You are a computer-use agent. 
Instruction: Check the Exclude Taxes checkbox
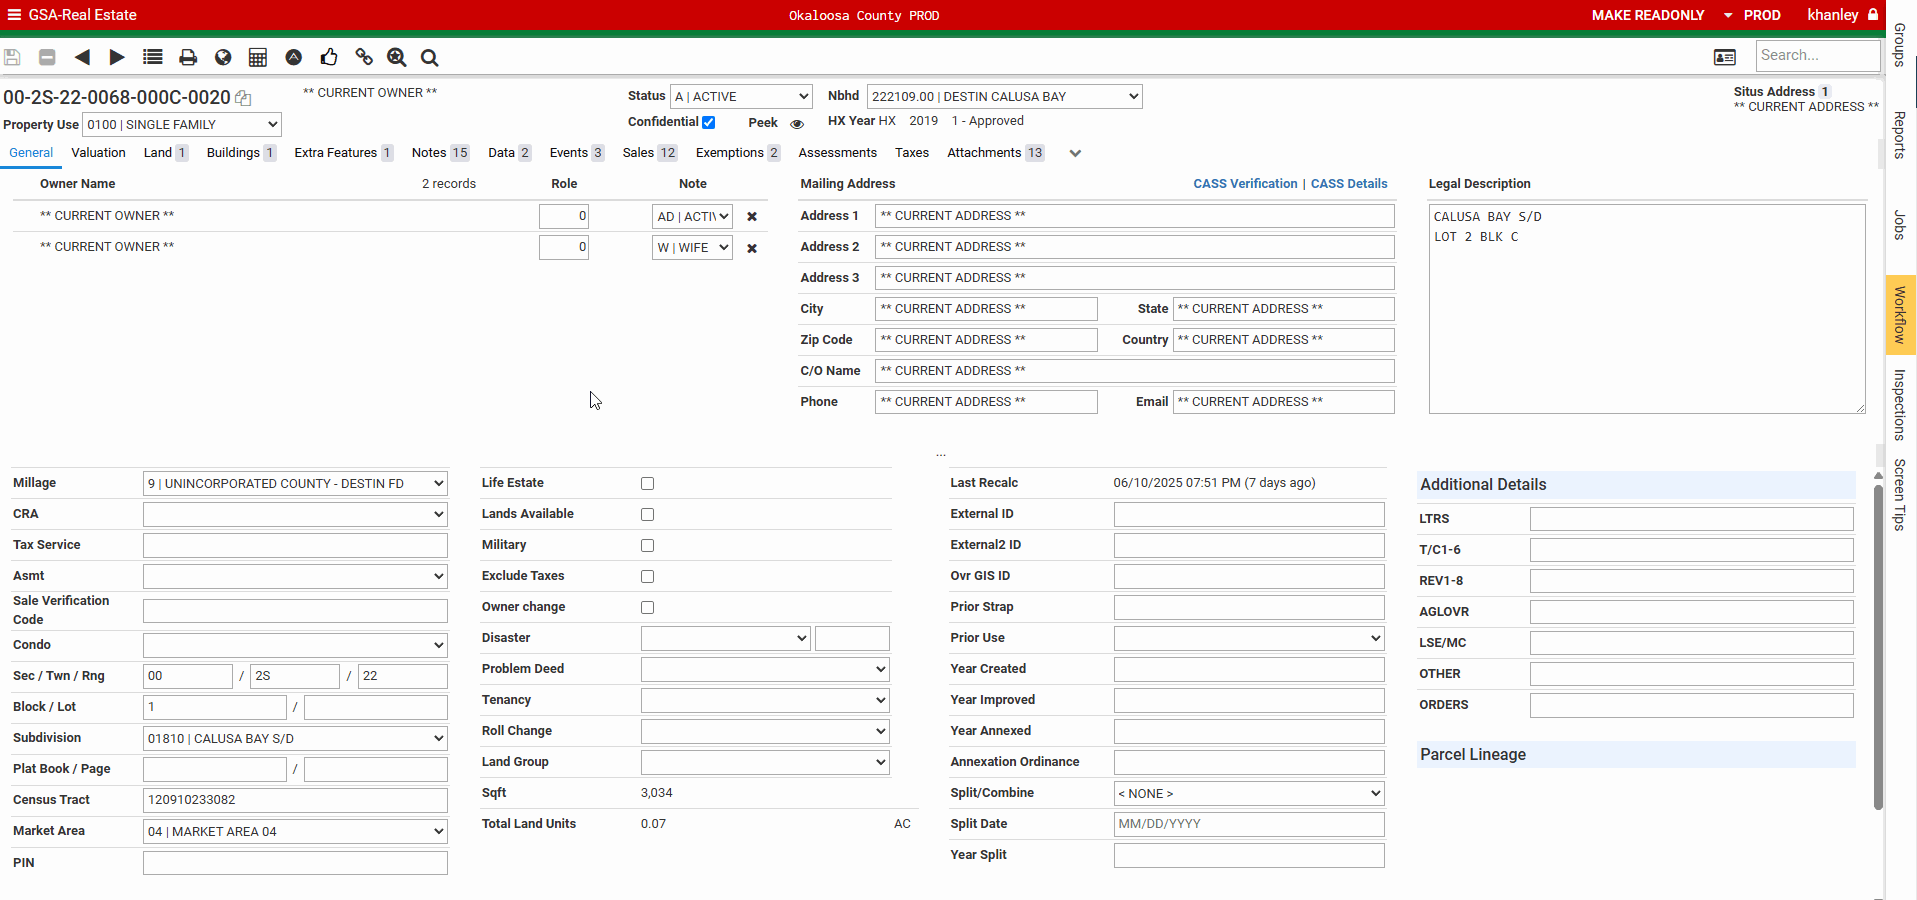[x=647, y=577]
